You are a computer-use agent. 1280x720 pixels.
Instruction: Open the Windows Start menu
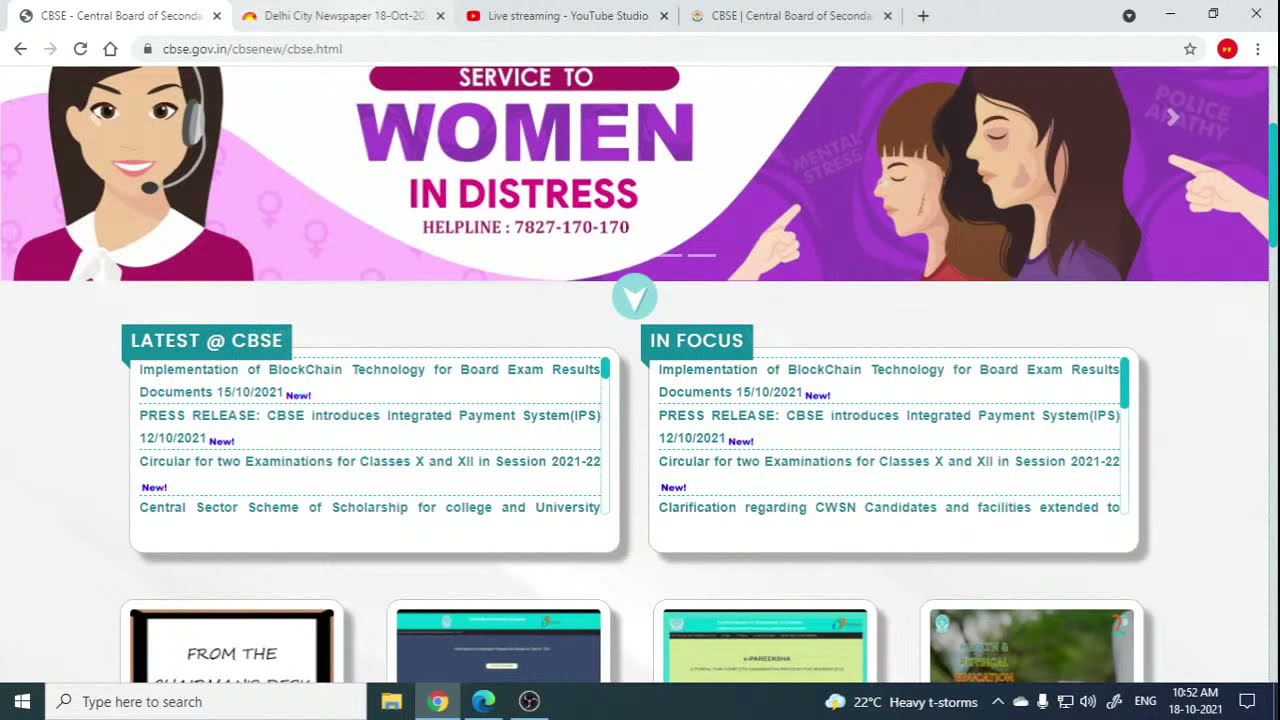(x=22, y=702)
